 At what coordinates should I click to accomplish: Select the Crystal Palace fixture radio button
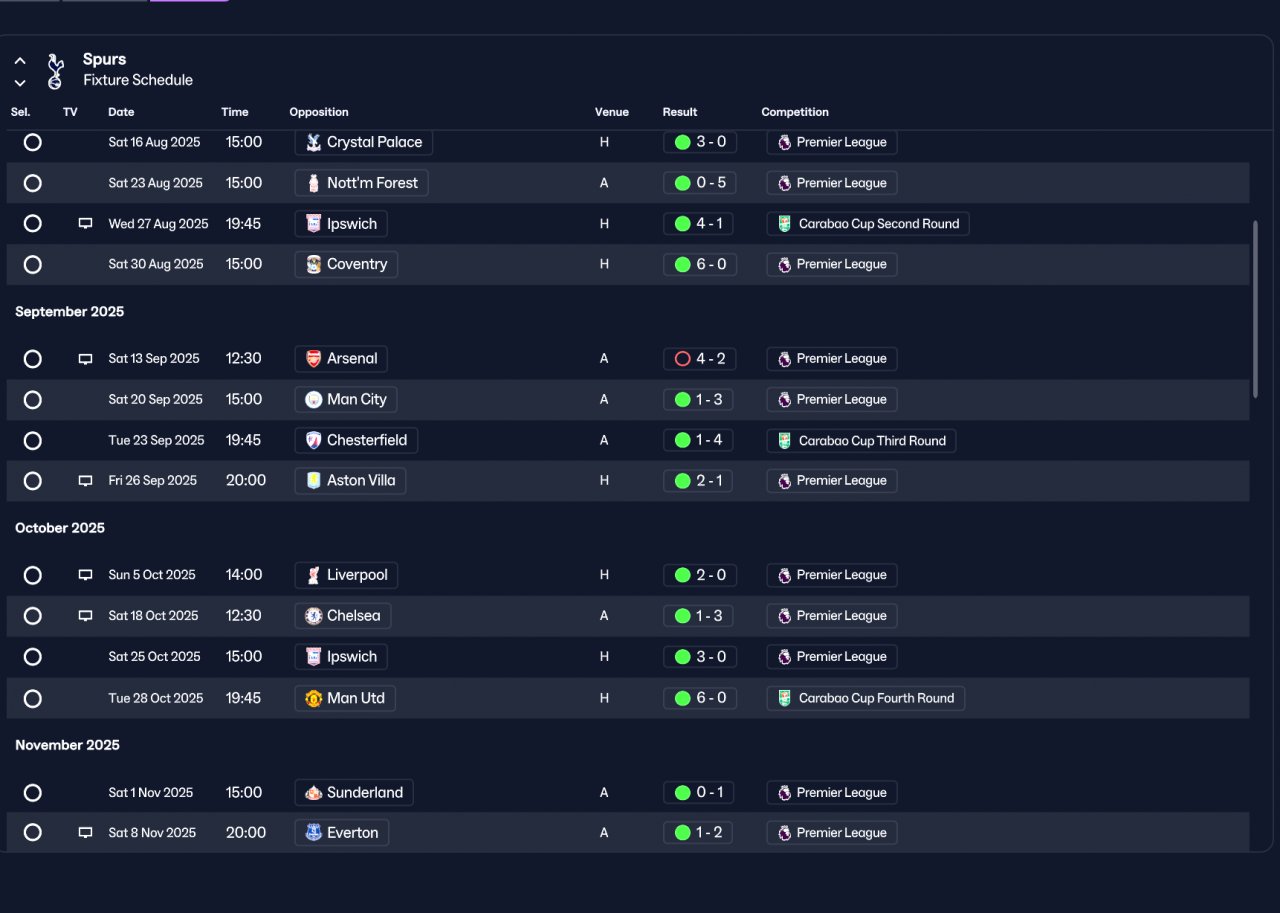33,142
